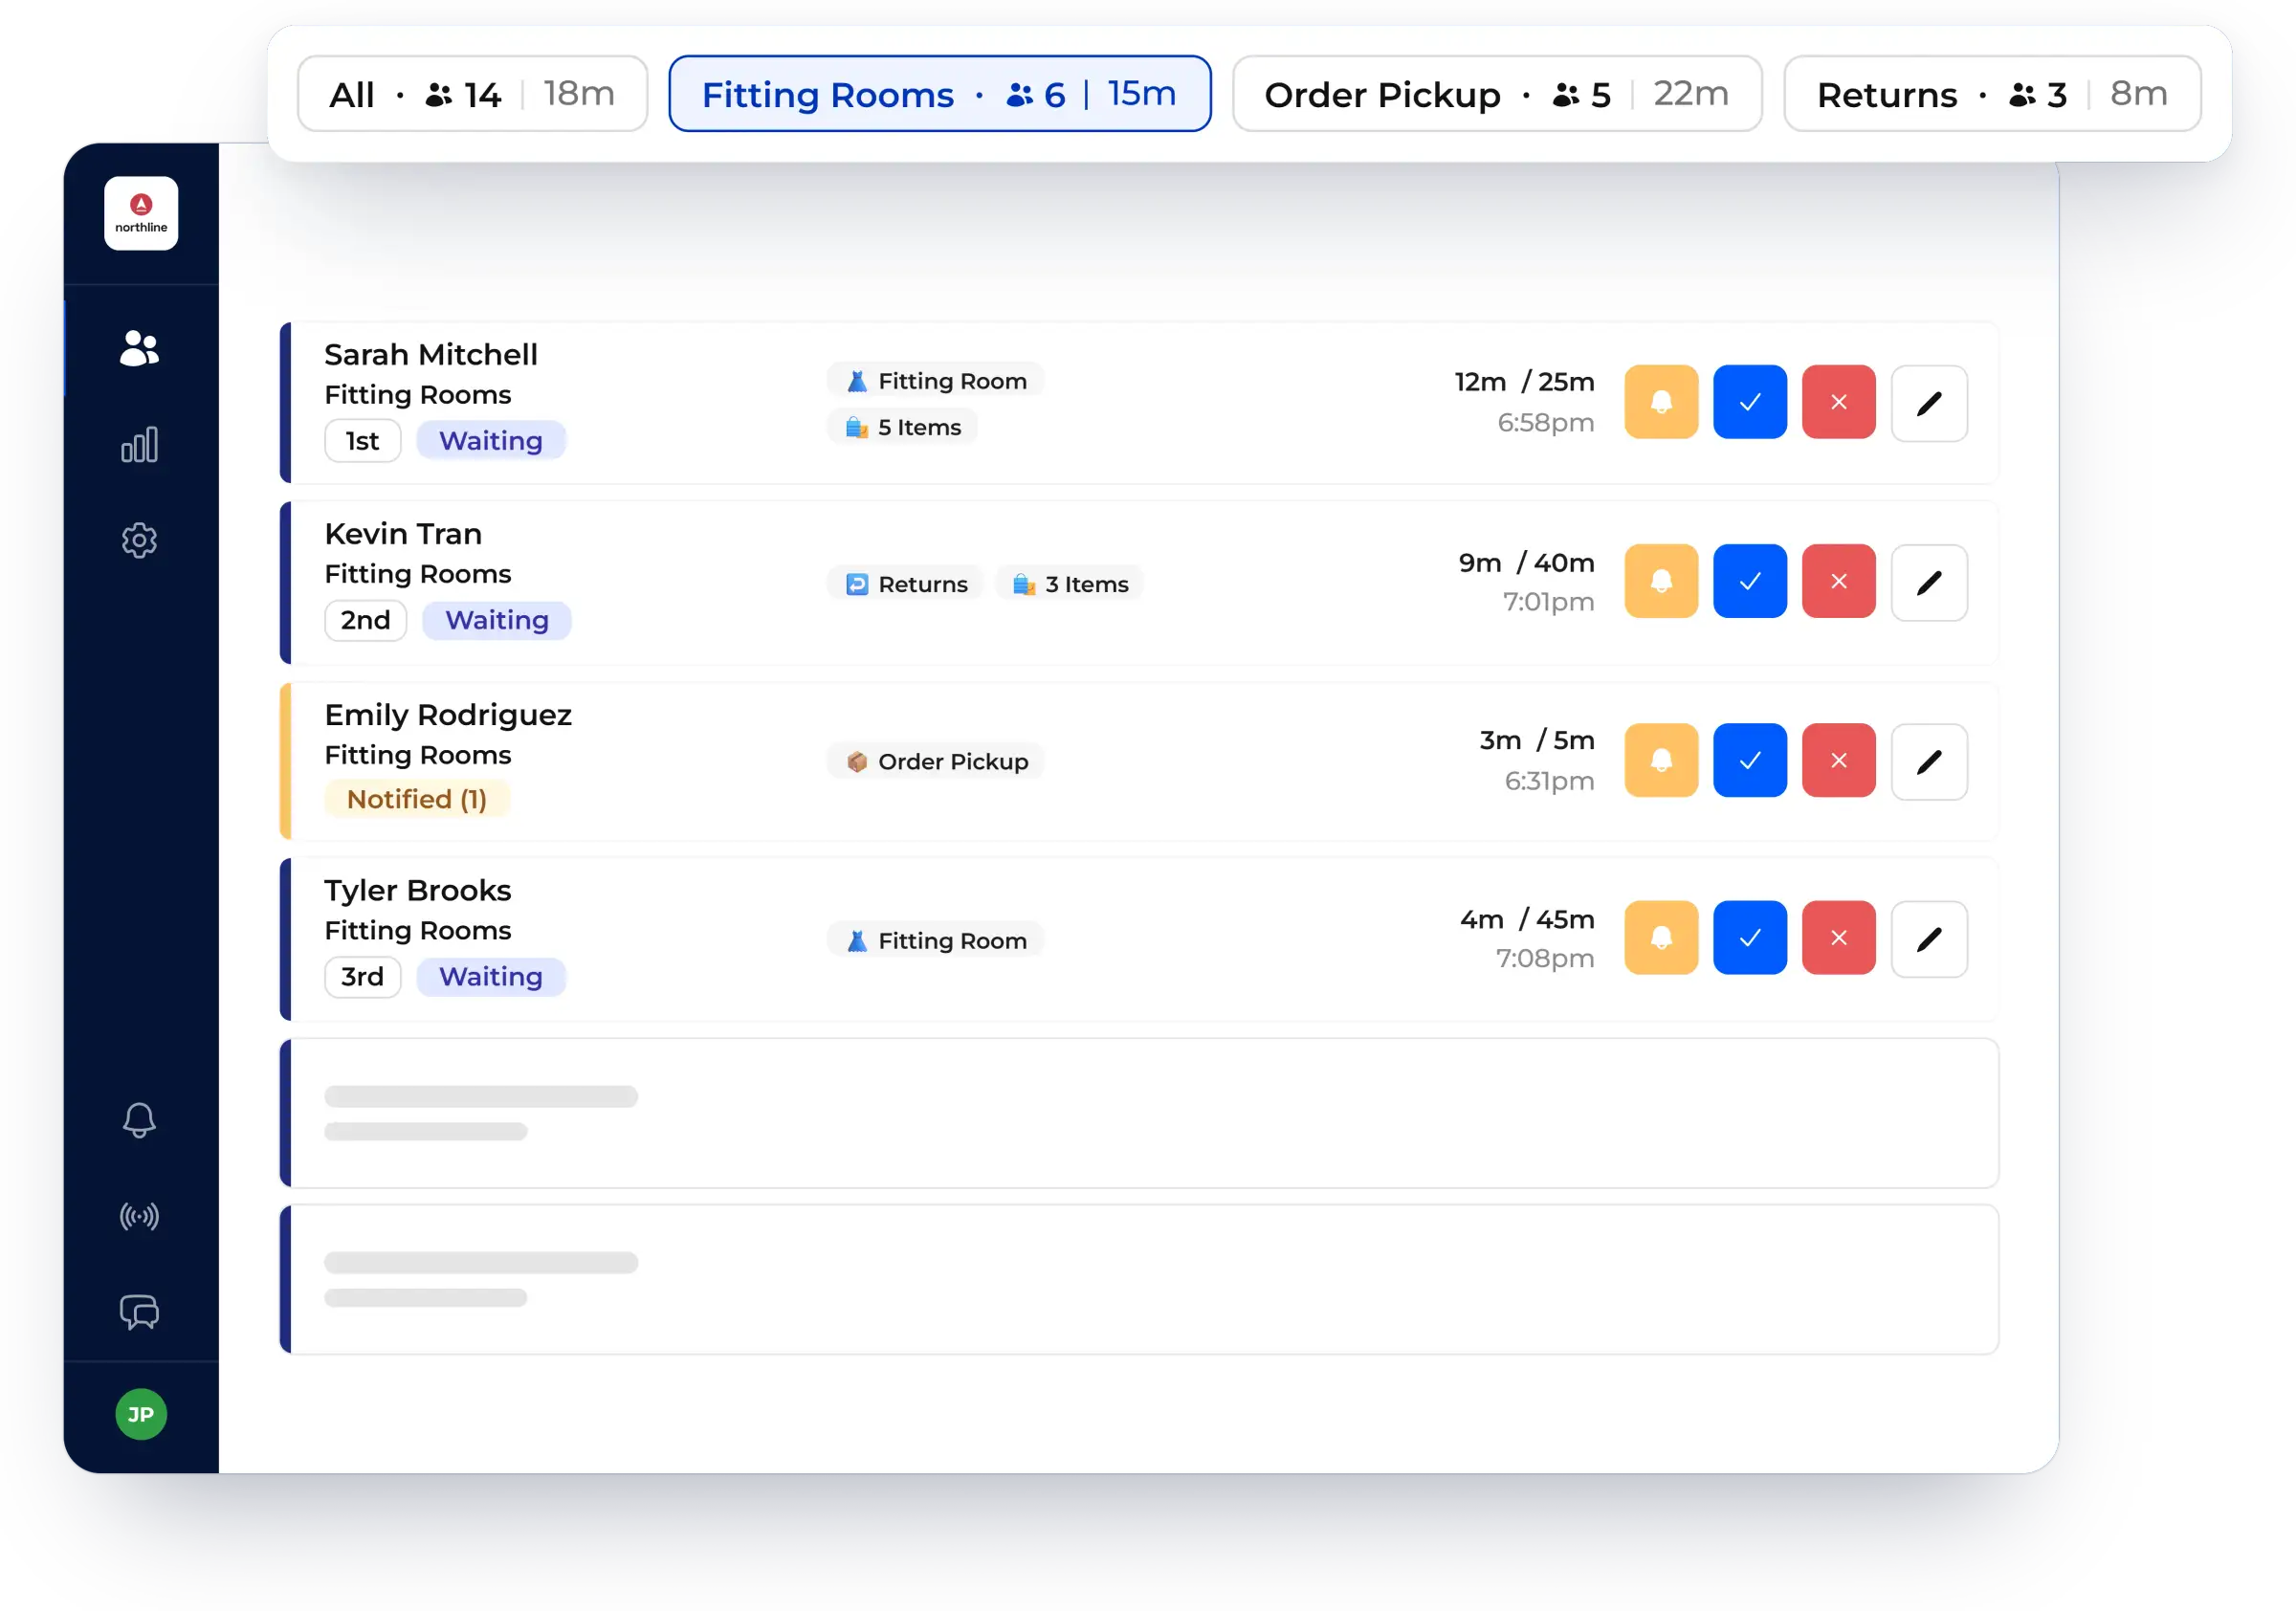Screen dimensions: 2296x1611
Task: Mark Tyler Brooks as served
Action: coord(1750,938)
